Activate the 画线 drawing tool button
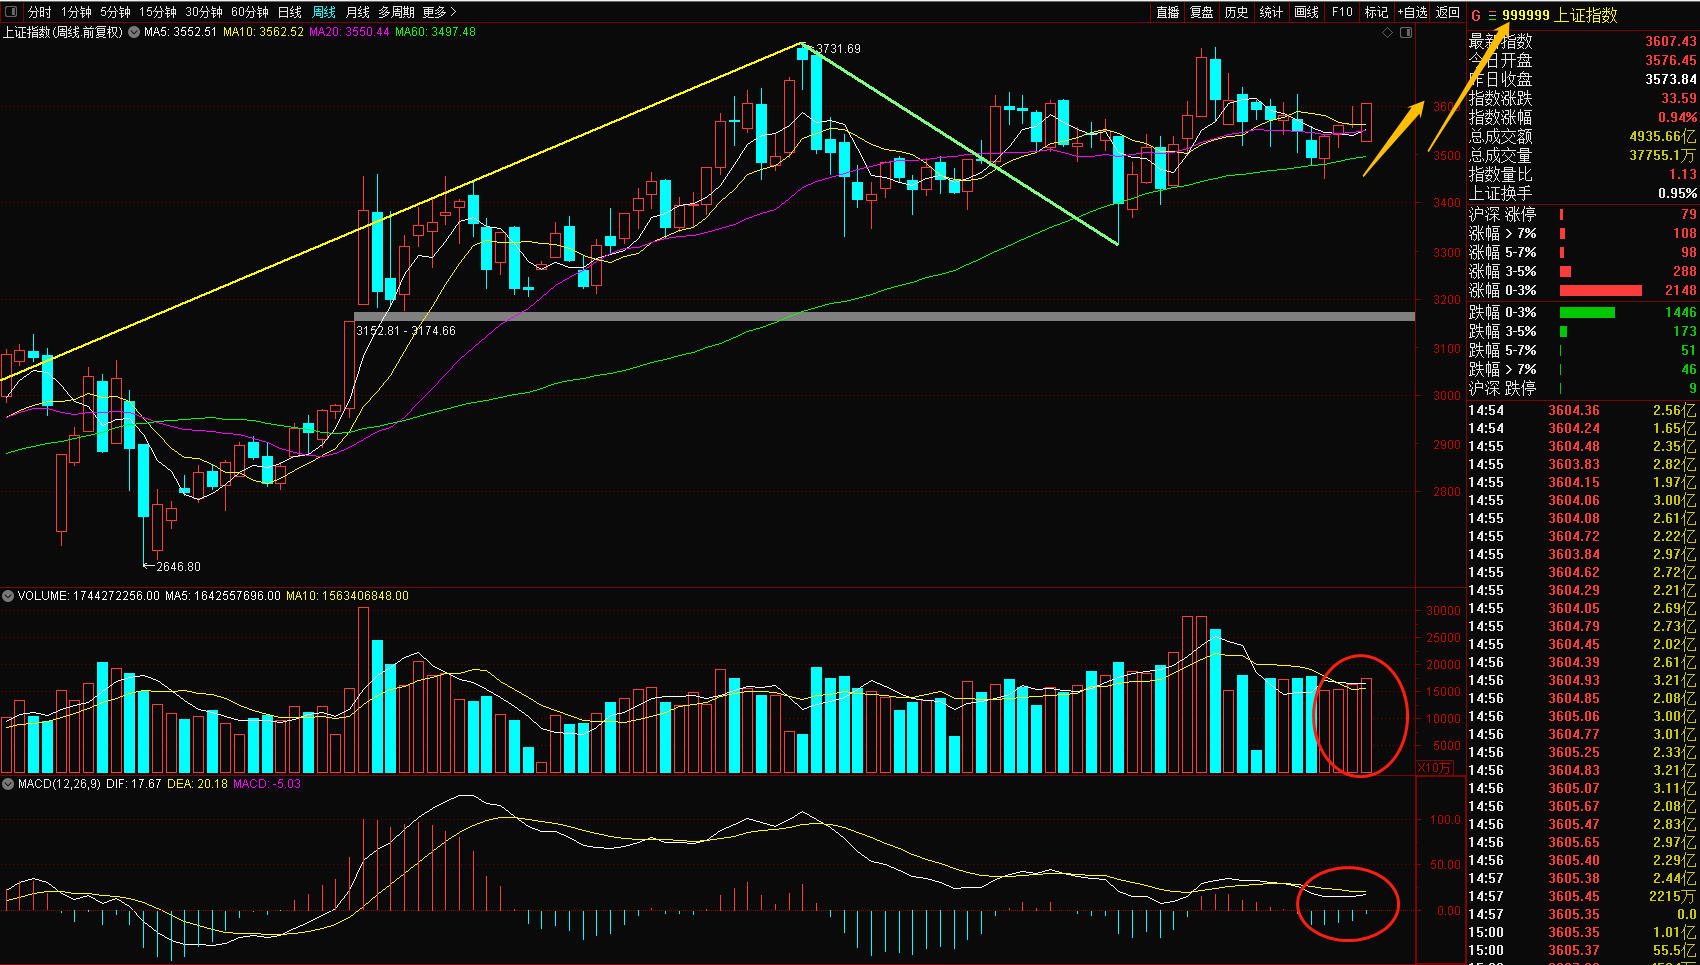Viewport: 1700px width, 965px height. (x=1306, y=12)
